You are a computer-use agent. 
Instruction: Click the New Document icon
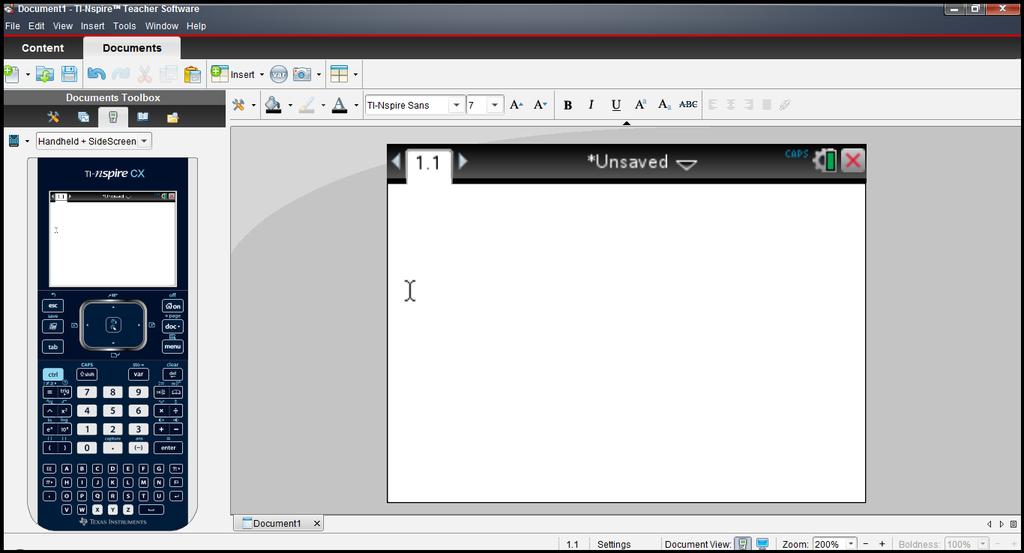[x=11, y=74]
